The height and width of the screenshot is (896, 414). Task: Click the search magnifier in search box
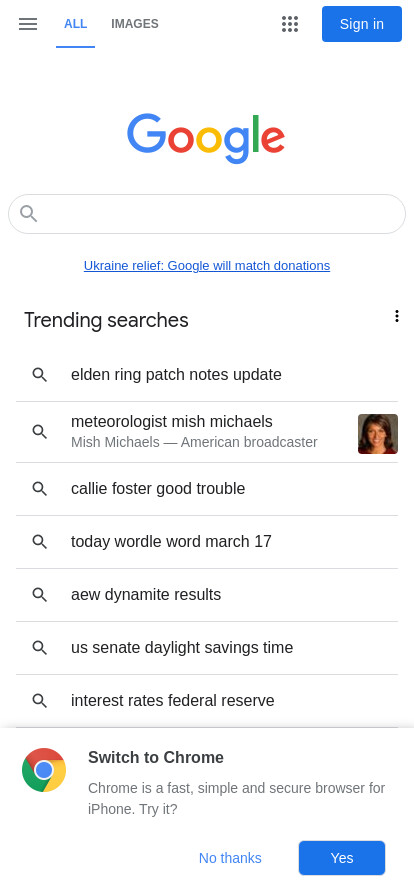29,214
